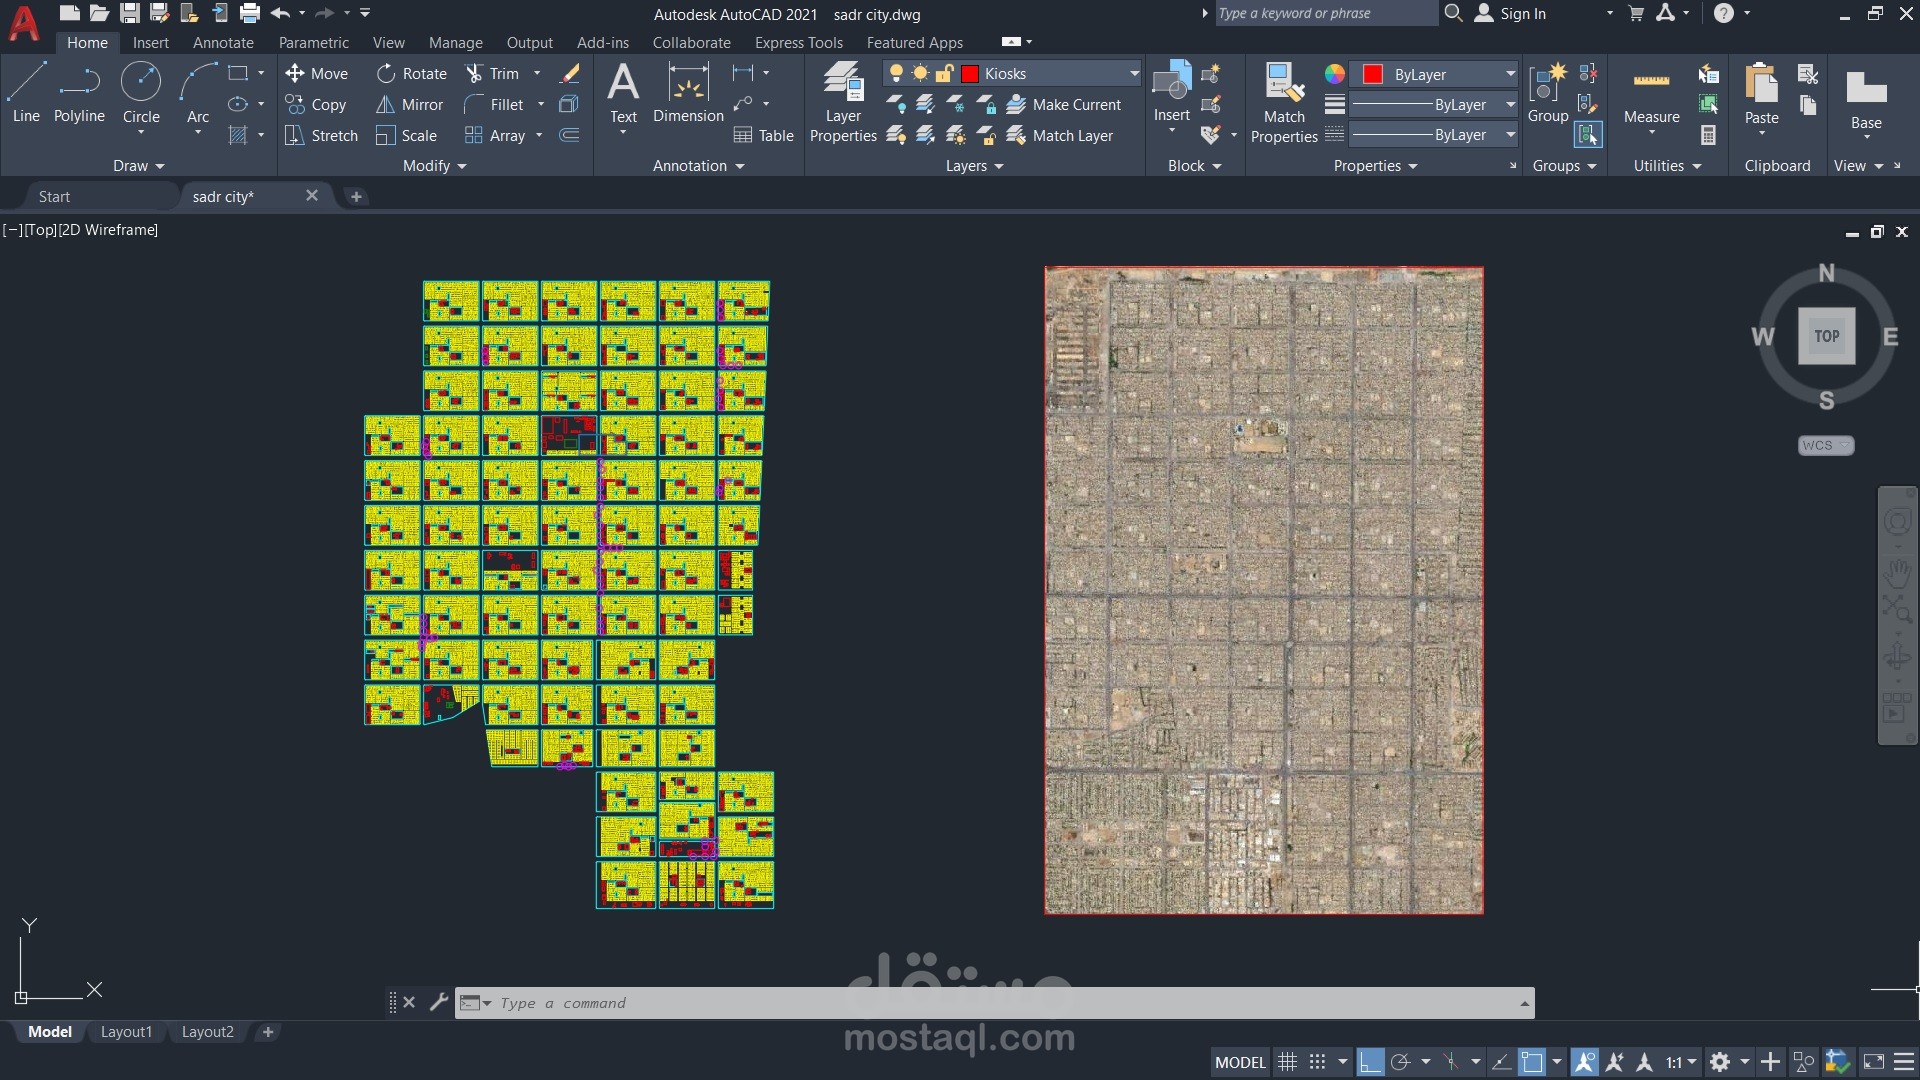1920x1080 pixels.
Task: Open the Kiosks layer dropdown
Action: pyautogui.click(x=1134, y=73)
